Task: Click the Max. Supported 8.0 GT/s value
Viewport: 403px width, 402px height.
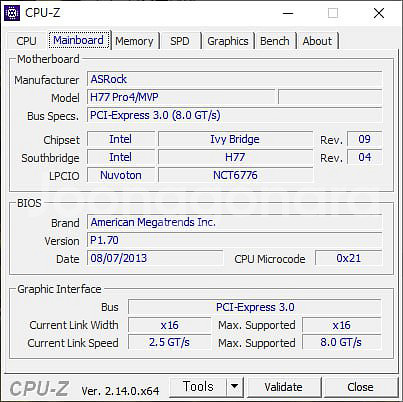Action: [x=342, y=343]
